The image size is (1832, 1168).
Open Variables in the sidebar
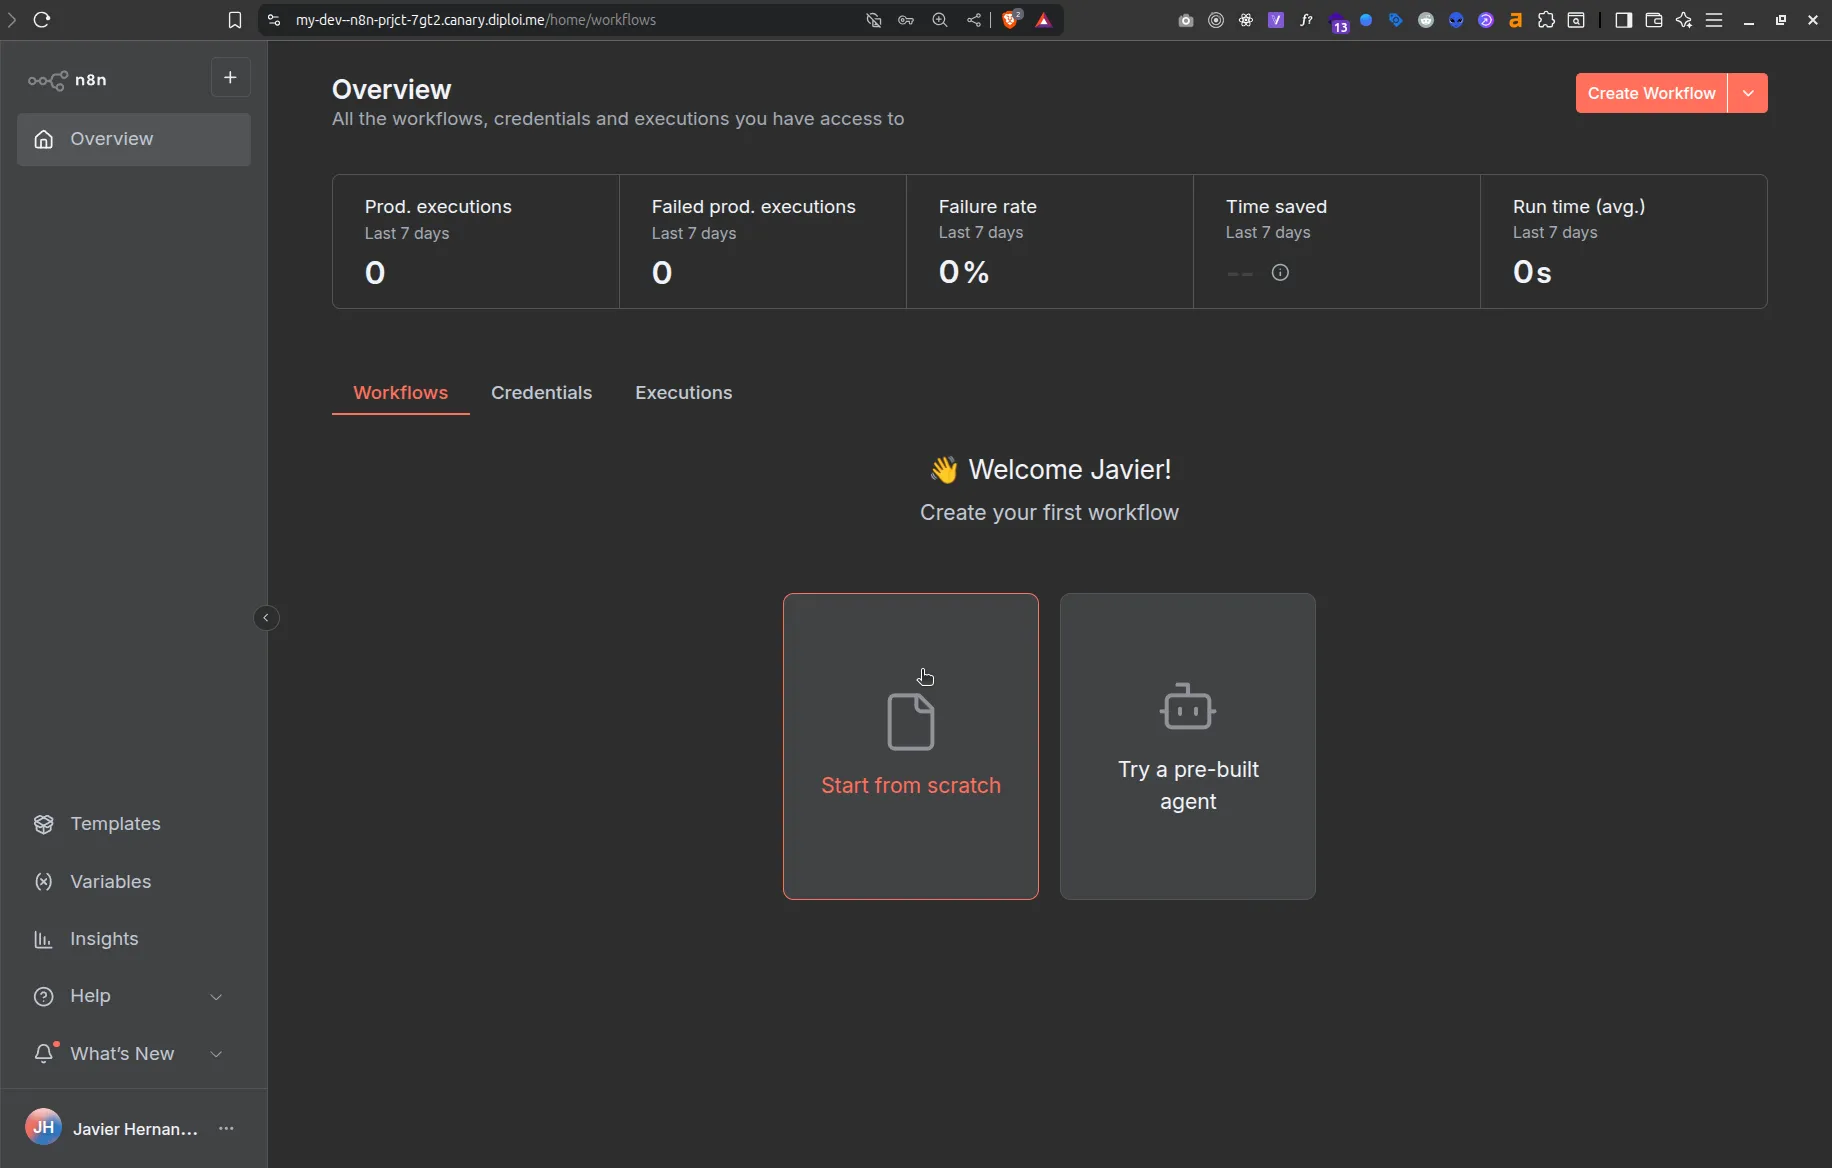(110, 882)
